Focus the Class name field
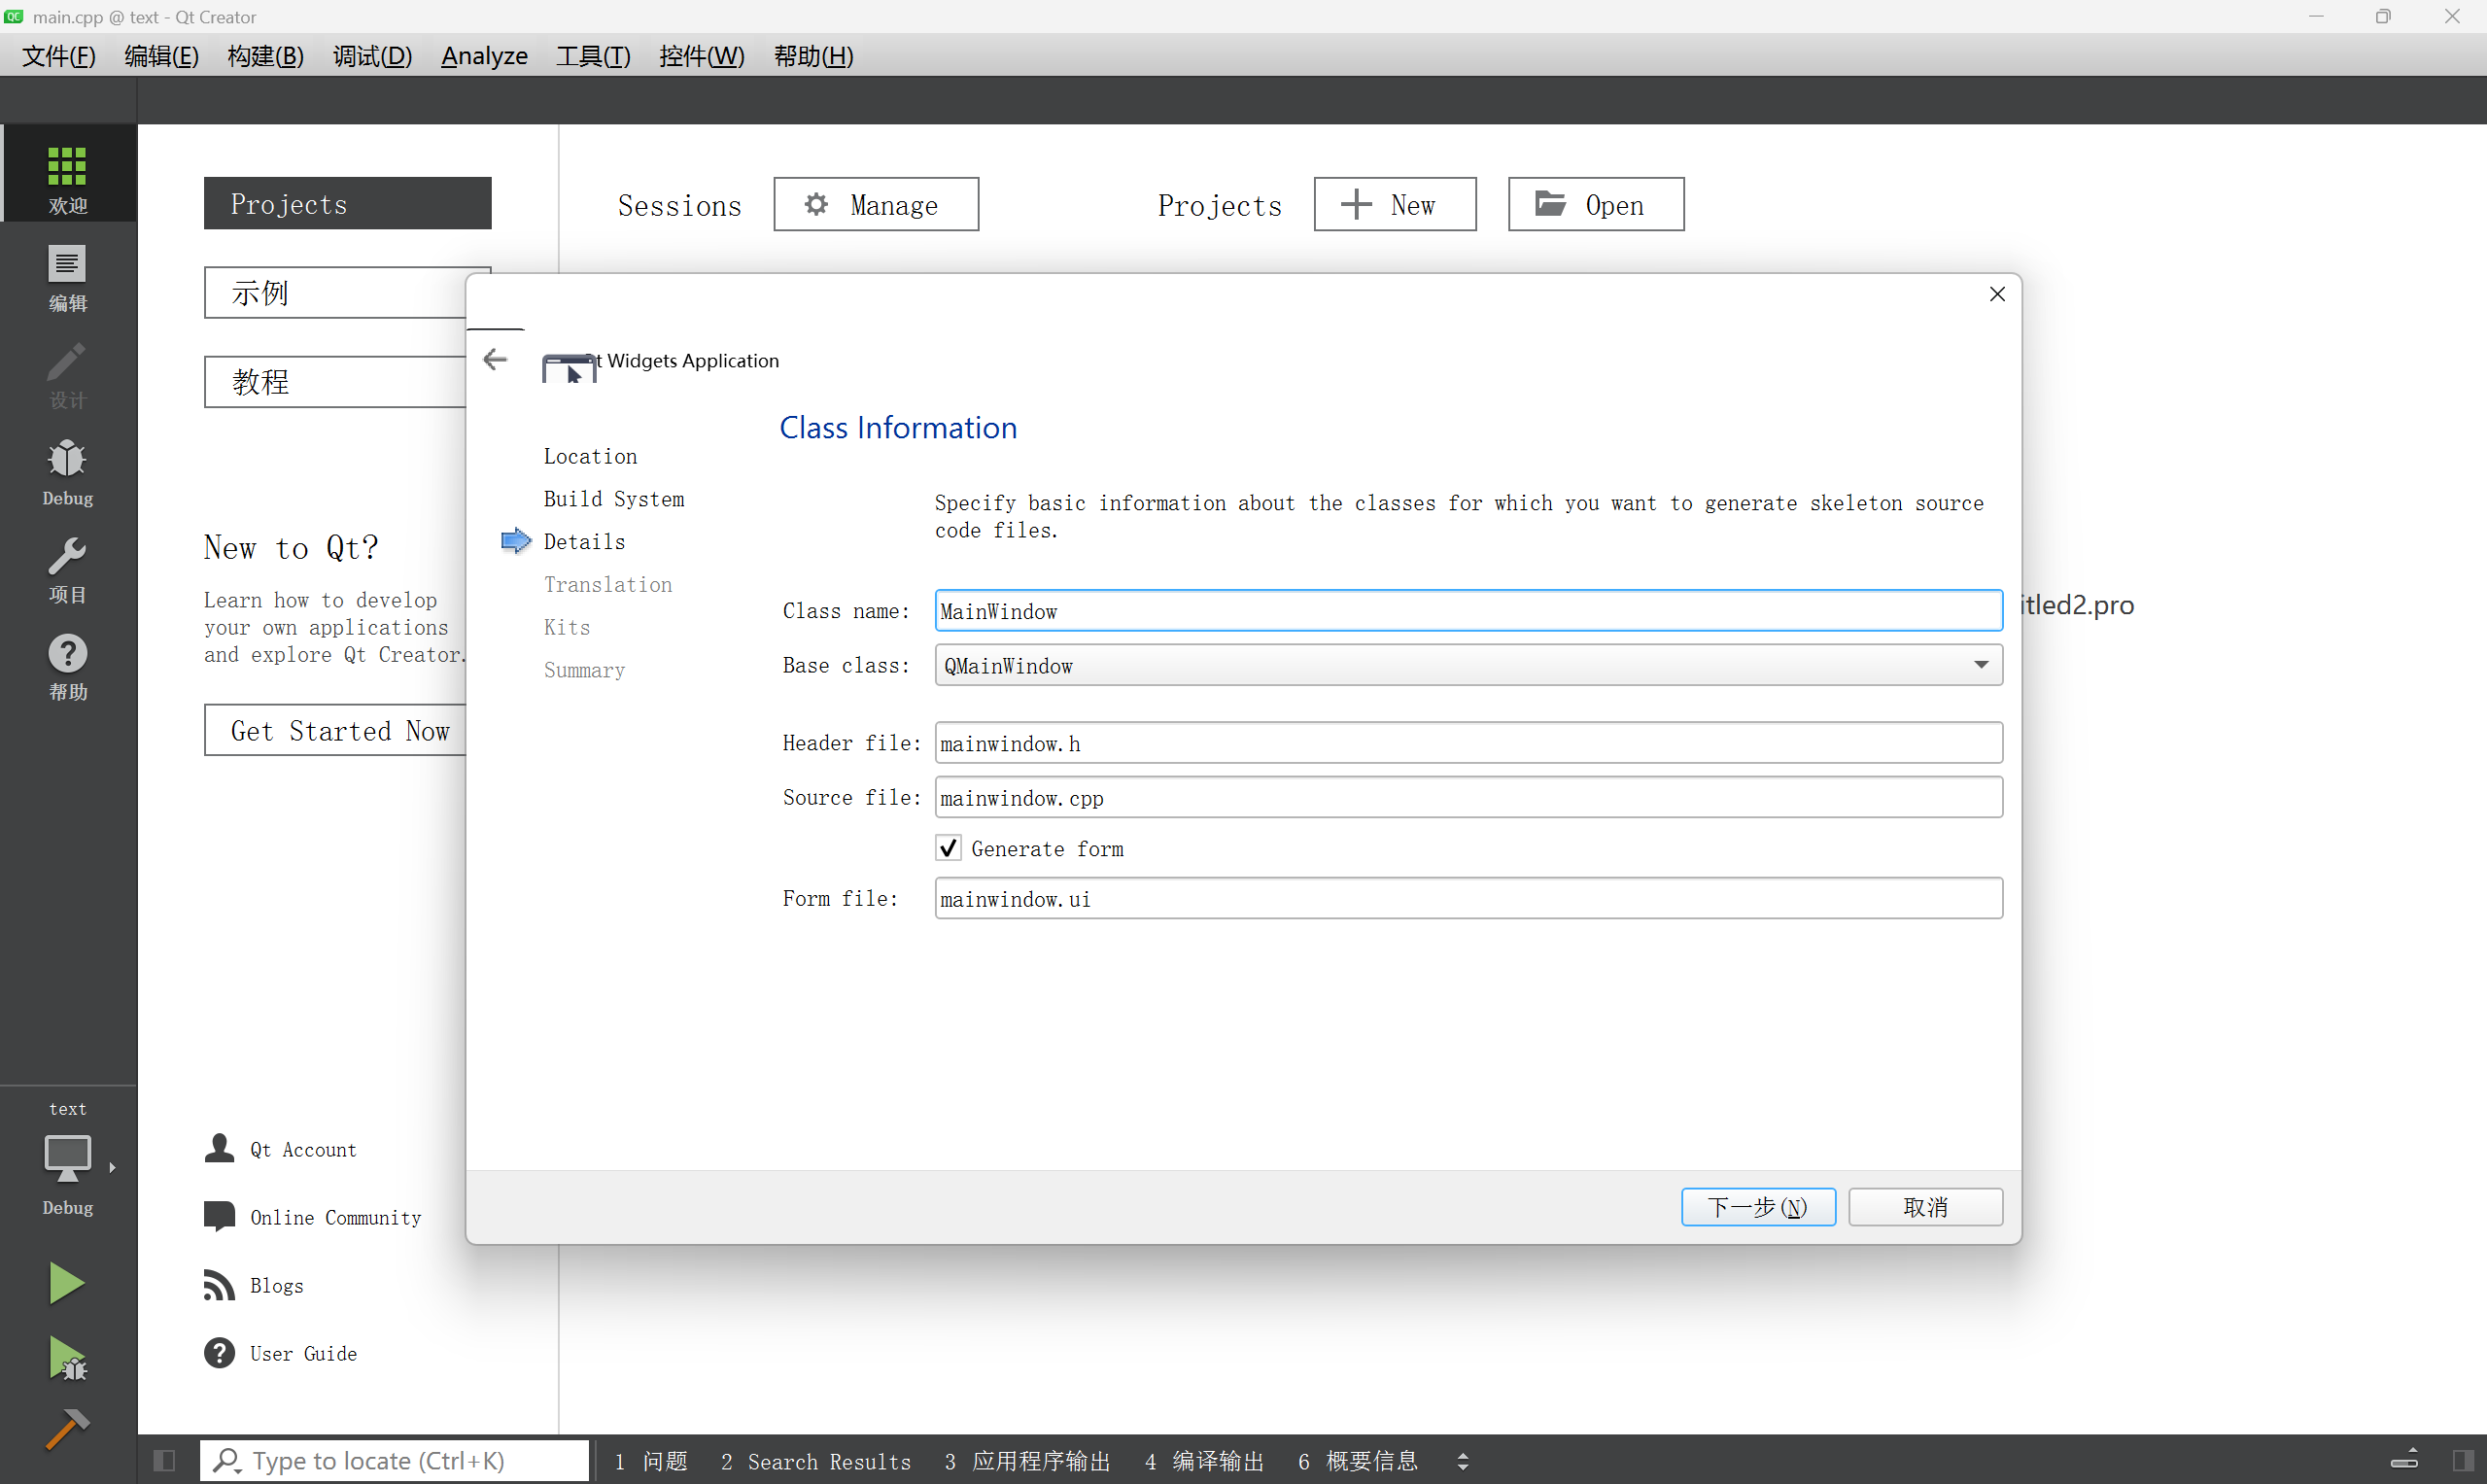Image resolution: width=2487 pixels, height=1484 pixels. click(1468, 610)
